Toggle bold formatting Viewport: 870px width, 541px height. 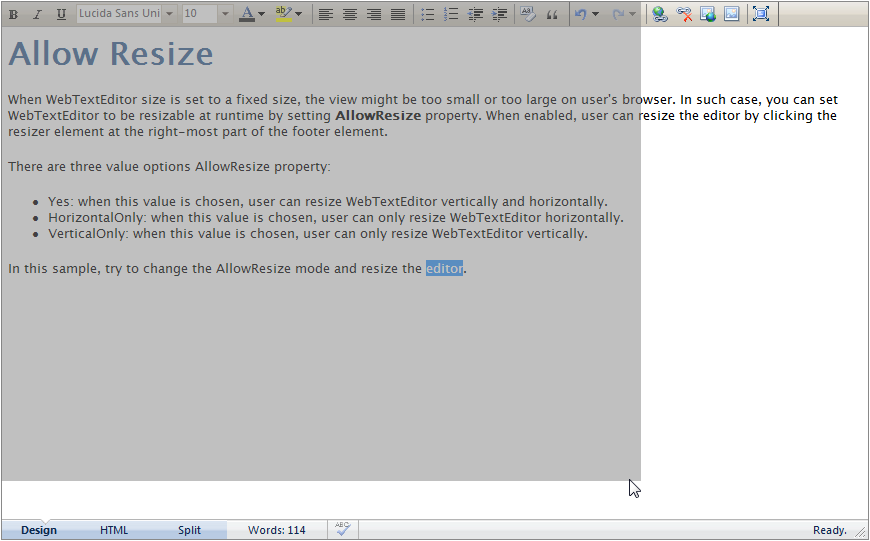(x=13, y=14)
